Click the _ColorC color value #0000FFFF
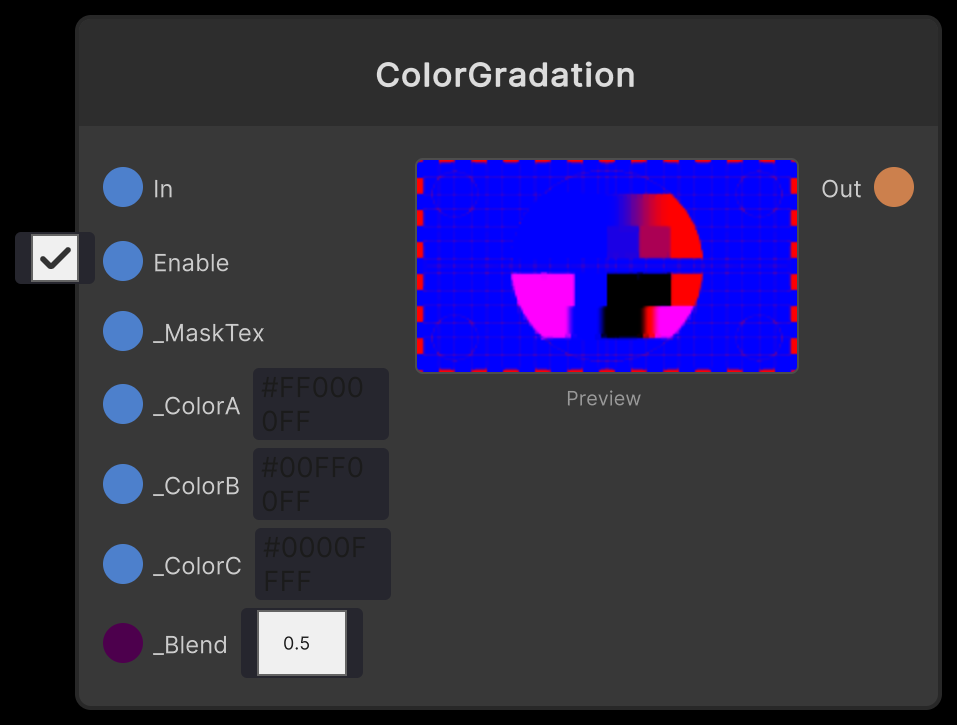Image resolution: width=957 pixels, height=725 pixels. [320, 563]
